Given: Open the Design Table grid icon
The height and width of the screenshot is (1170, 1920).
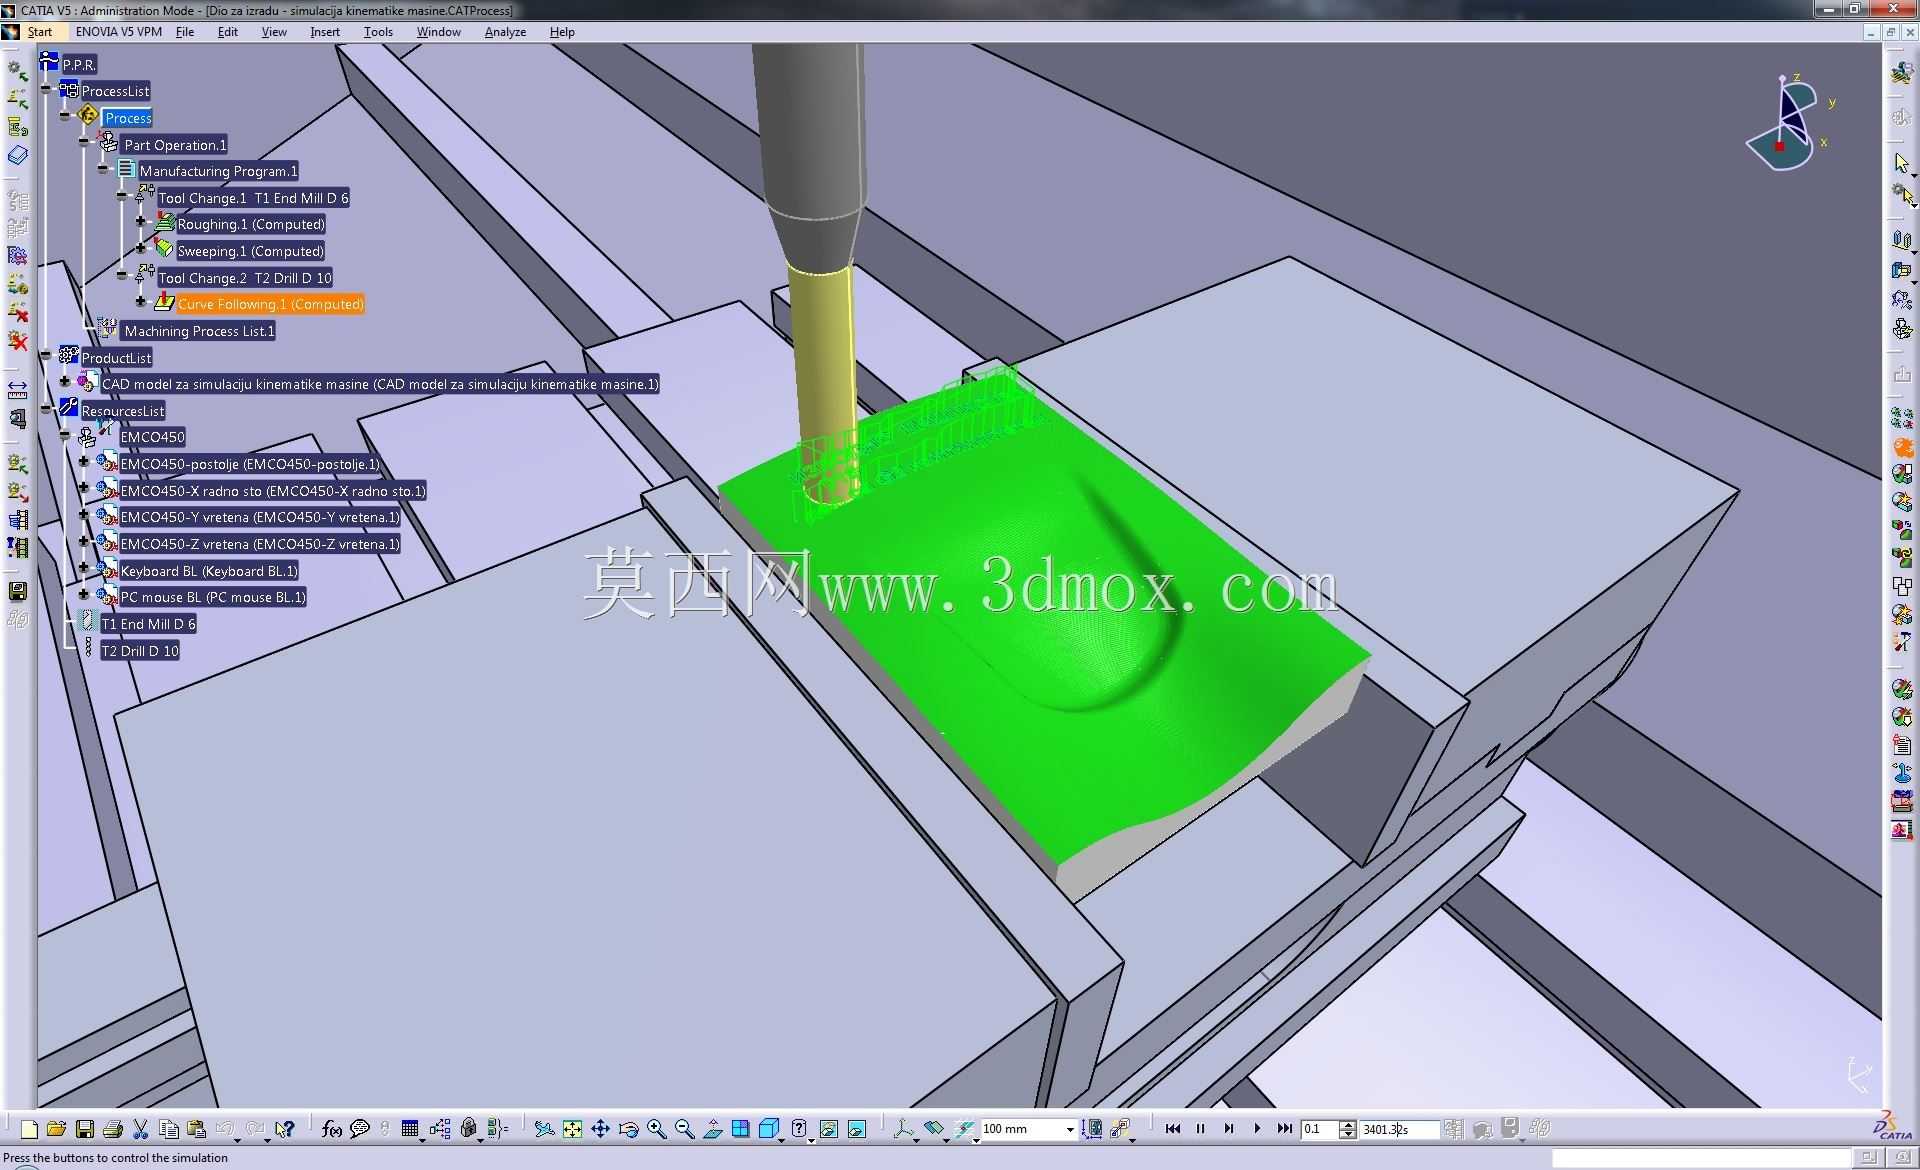Looking at the screenshot, I should (410, 1129).
